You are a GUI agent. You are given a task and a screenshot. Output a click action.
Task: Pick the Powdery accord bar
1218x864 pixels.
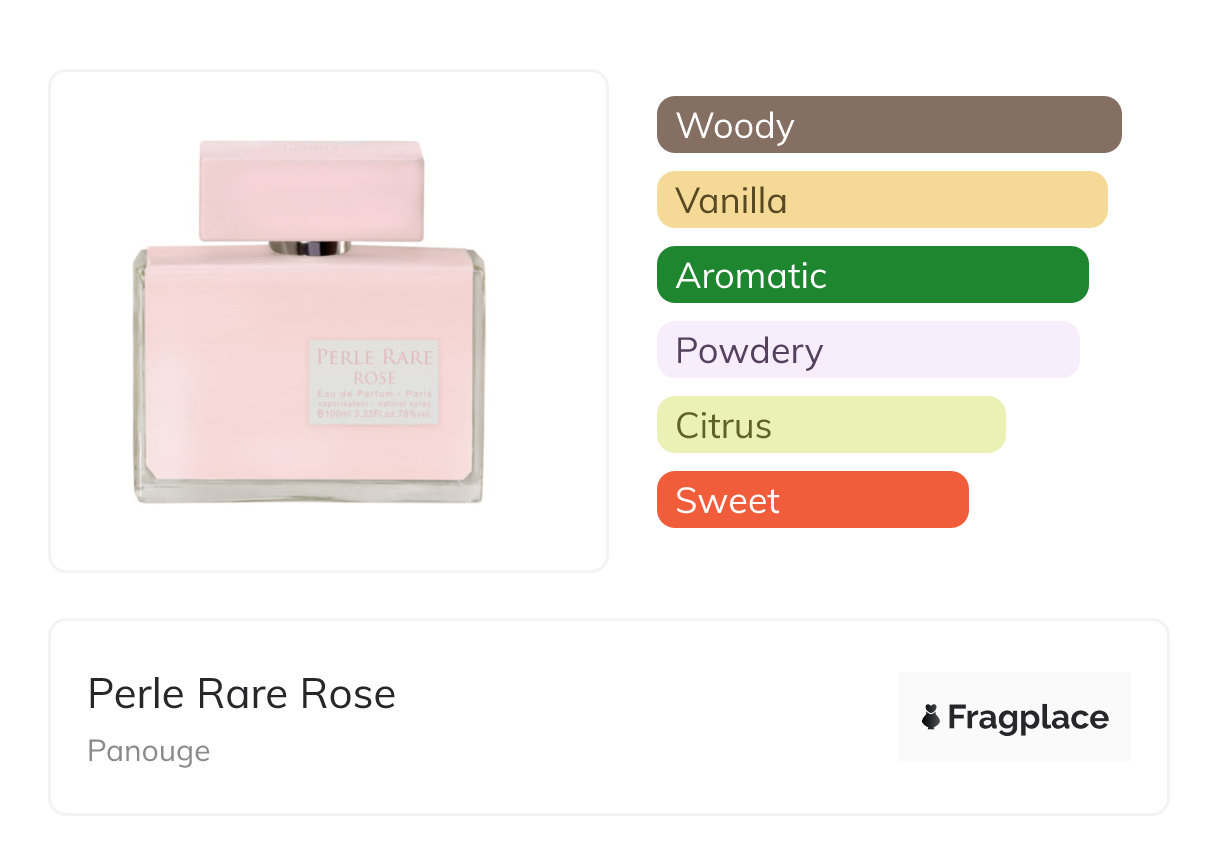867,350
